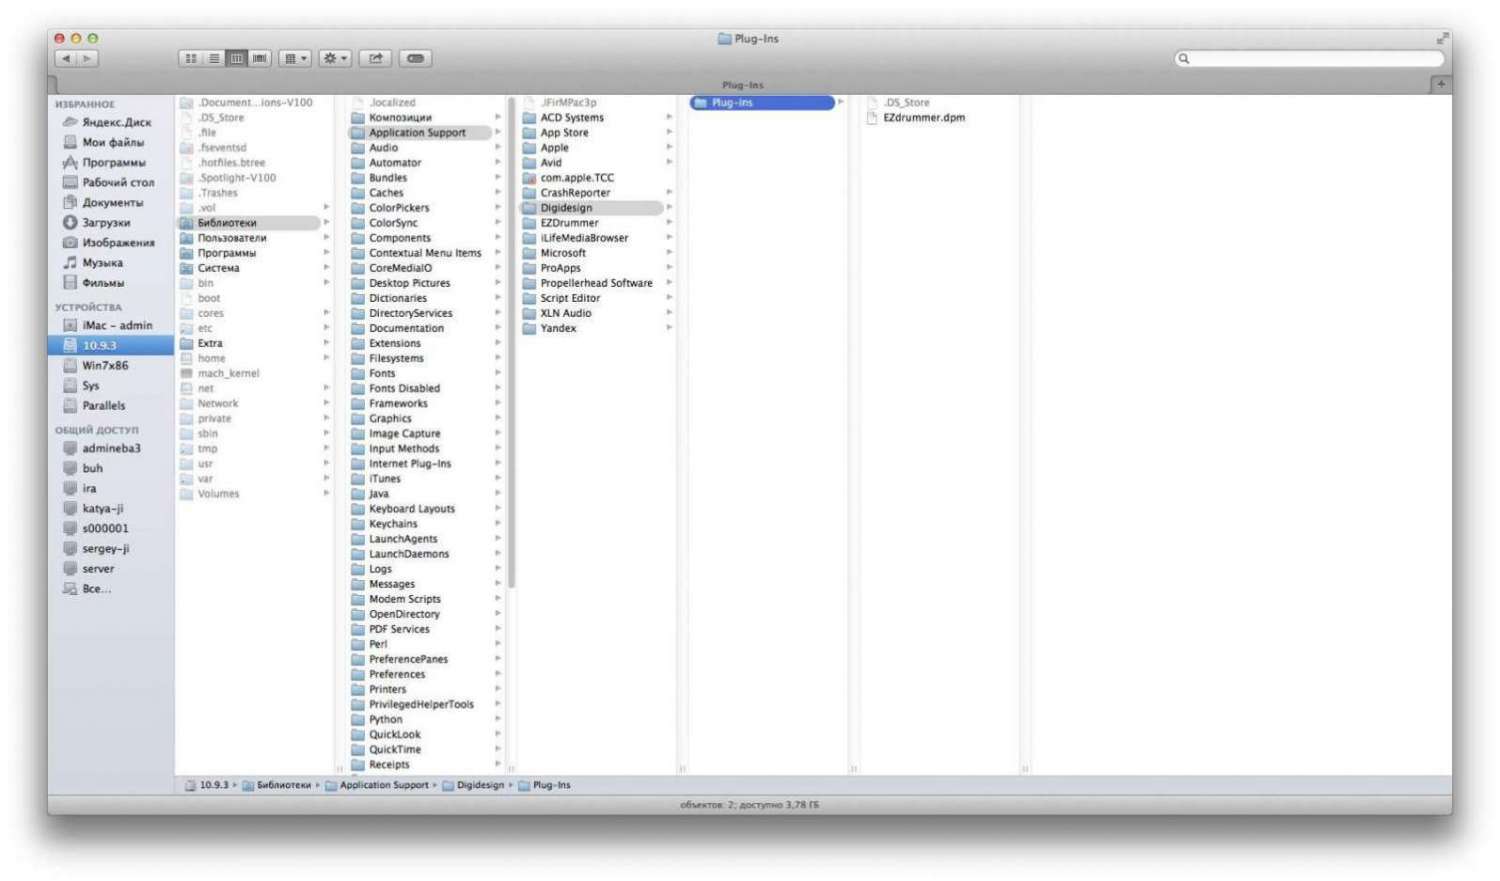This screenshot has width=1500, height=881.
Task: Select the Plug-Ins tab
Action: pyautogui.click(x=742, y=85)
